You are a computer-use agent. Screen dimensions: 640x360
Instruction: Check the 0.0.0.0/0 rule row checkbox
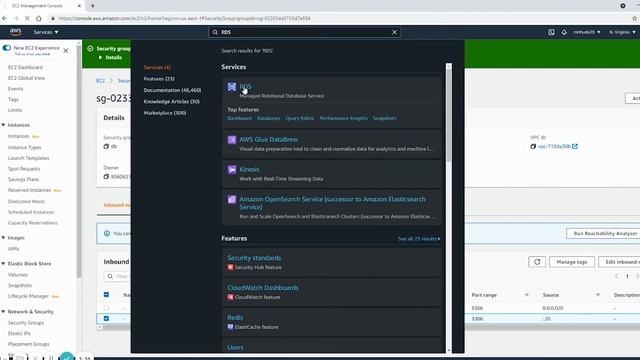107,308
